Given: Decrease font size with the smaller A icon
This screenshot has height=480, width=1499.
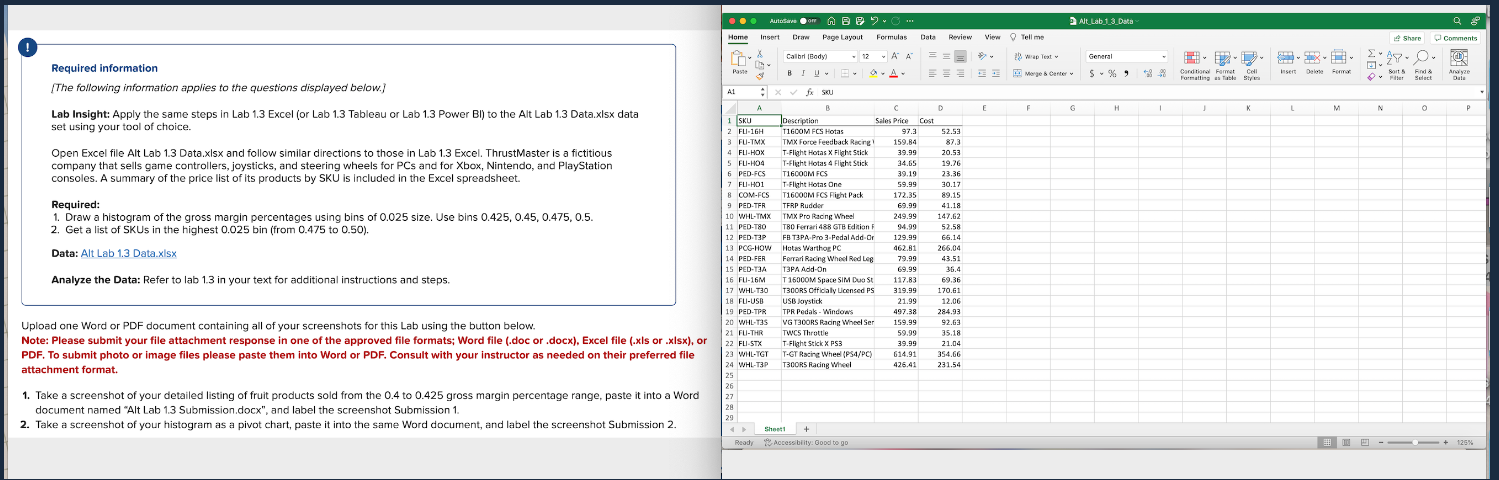Looking at the screenshot, I should coord(909,56).
